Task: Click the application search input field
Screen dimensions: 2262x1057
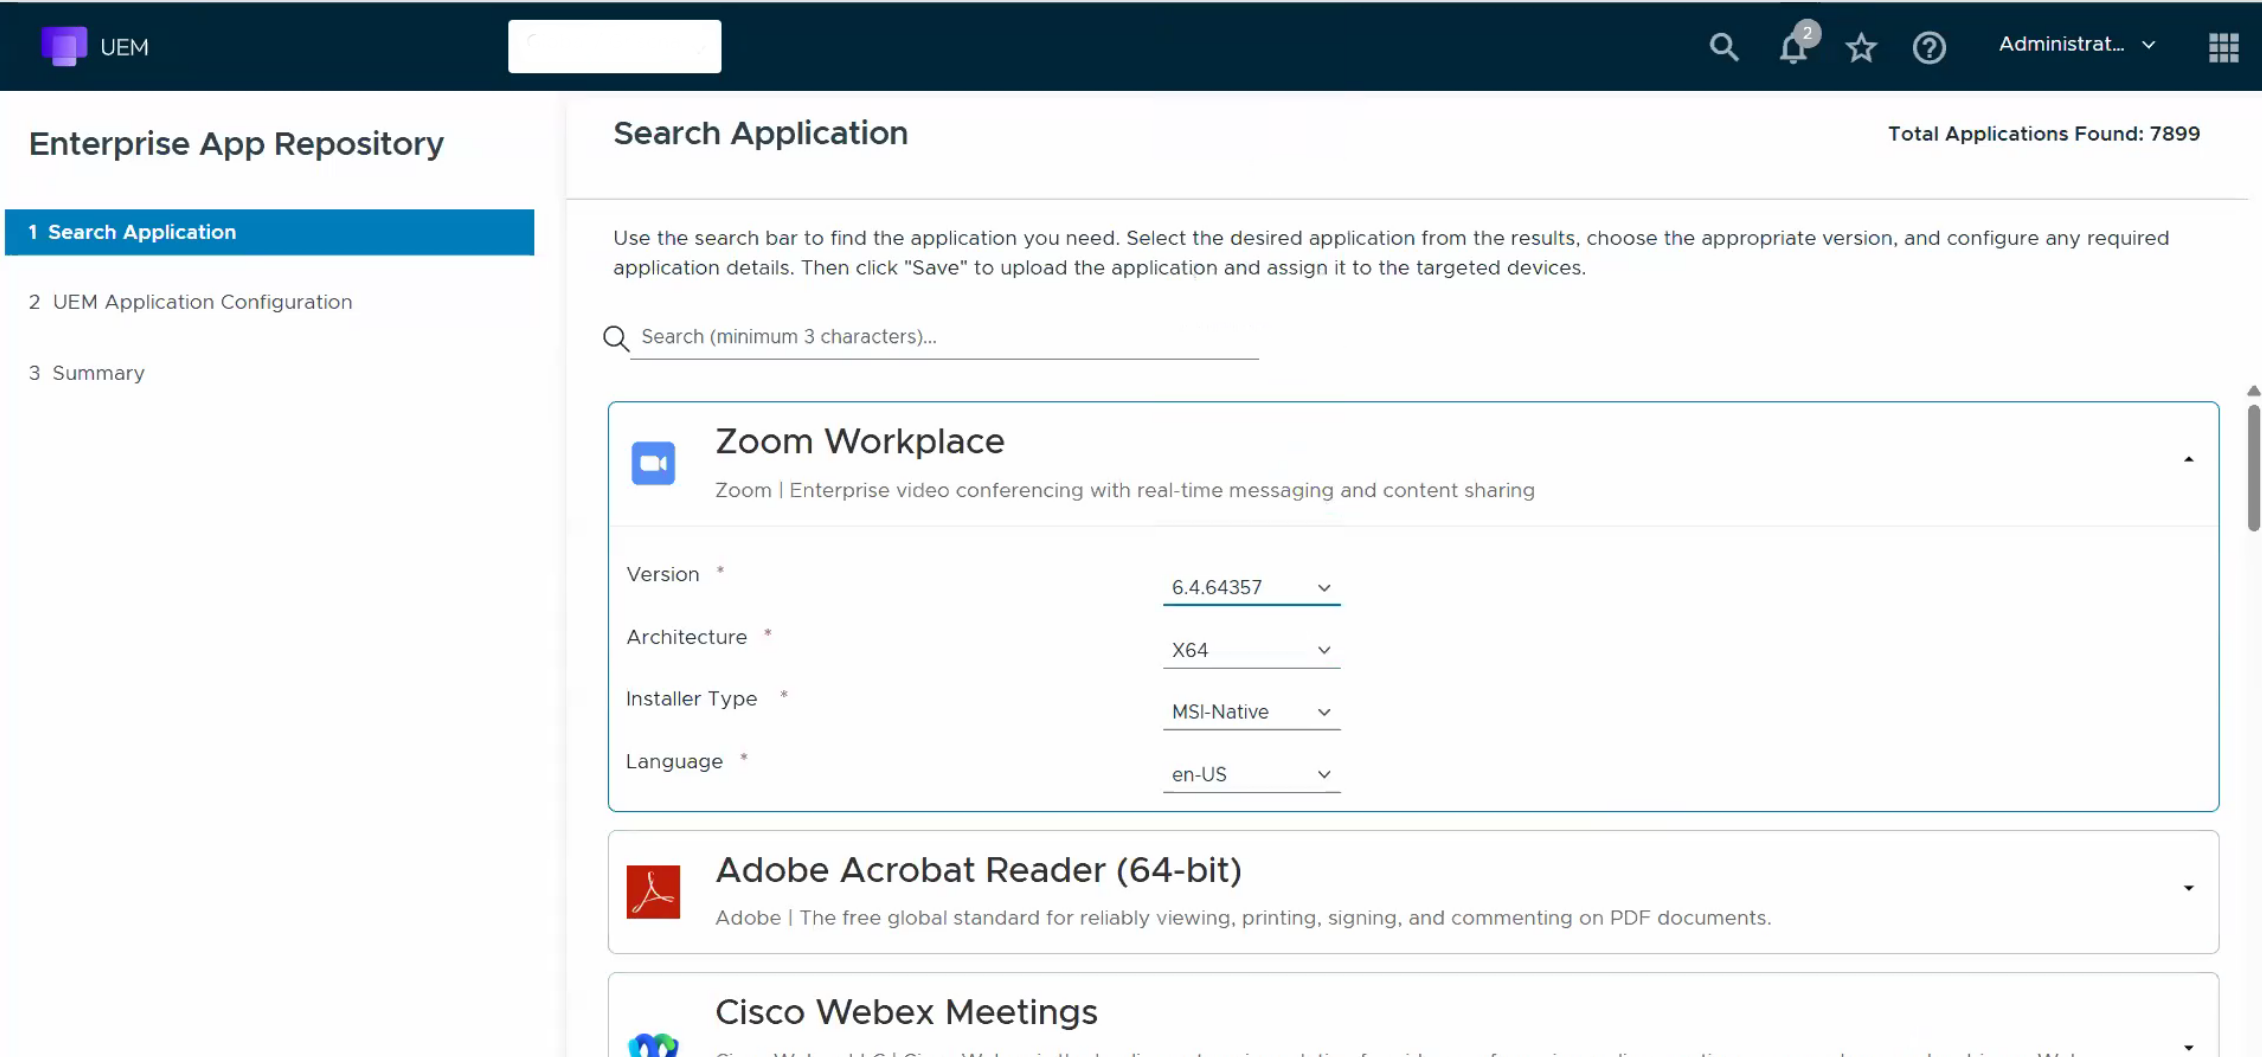Action: (944, 337)
